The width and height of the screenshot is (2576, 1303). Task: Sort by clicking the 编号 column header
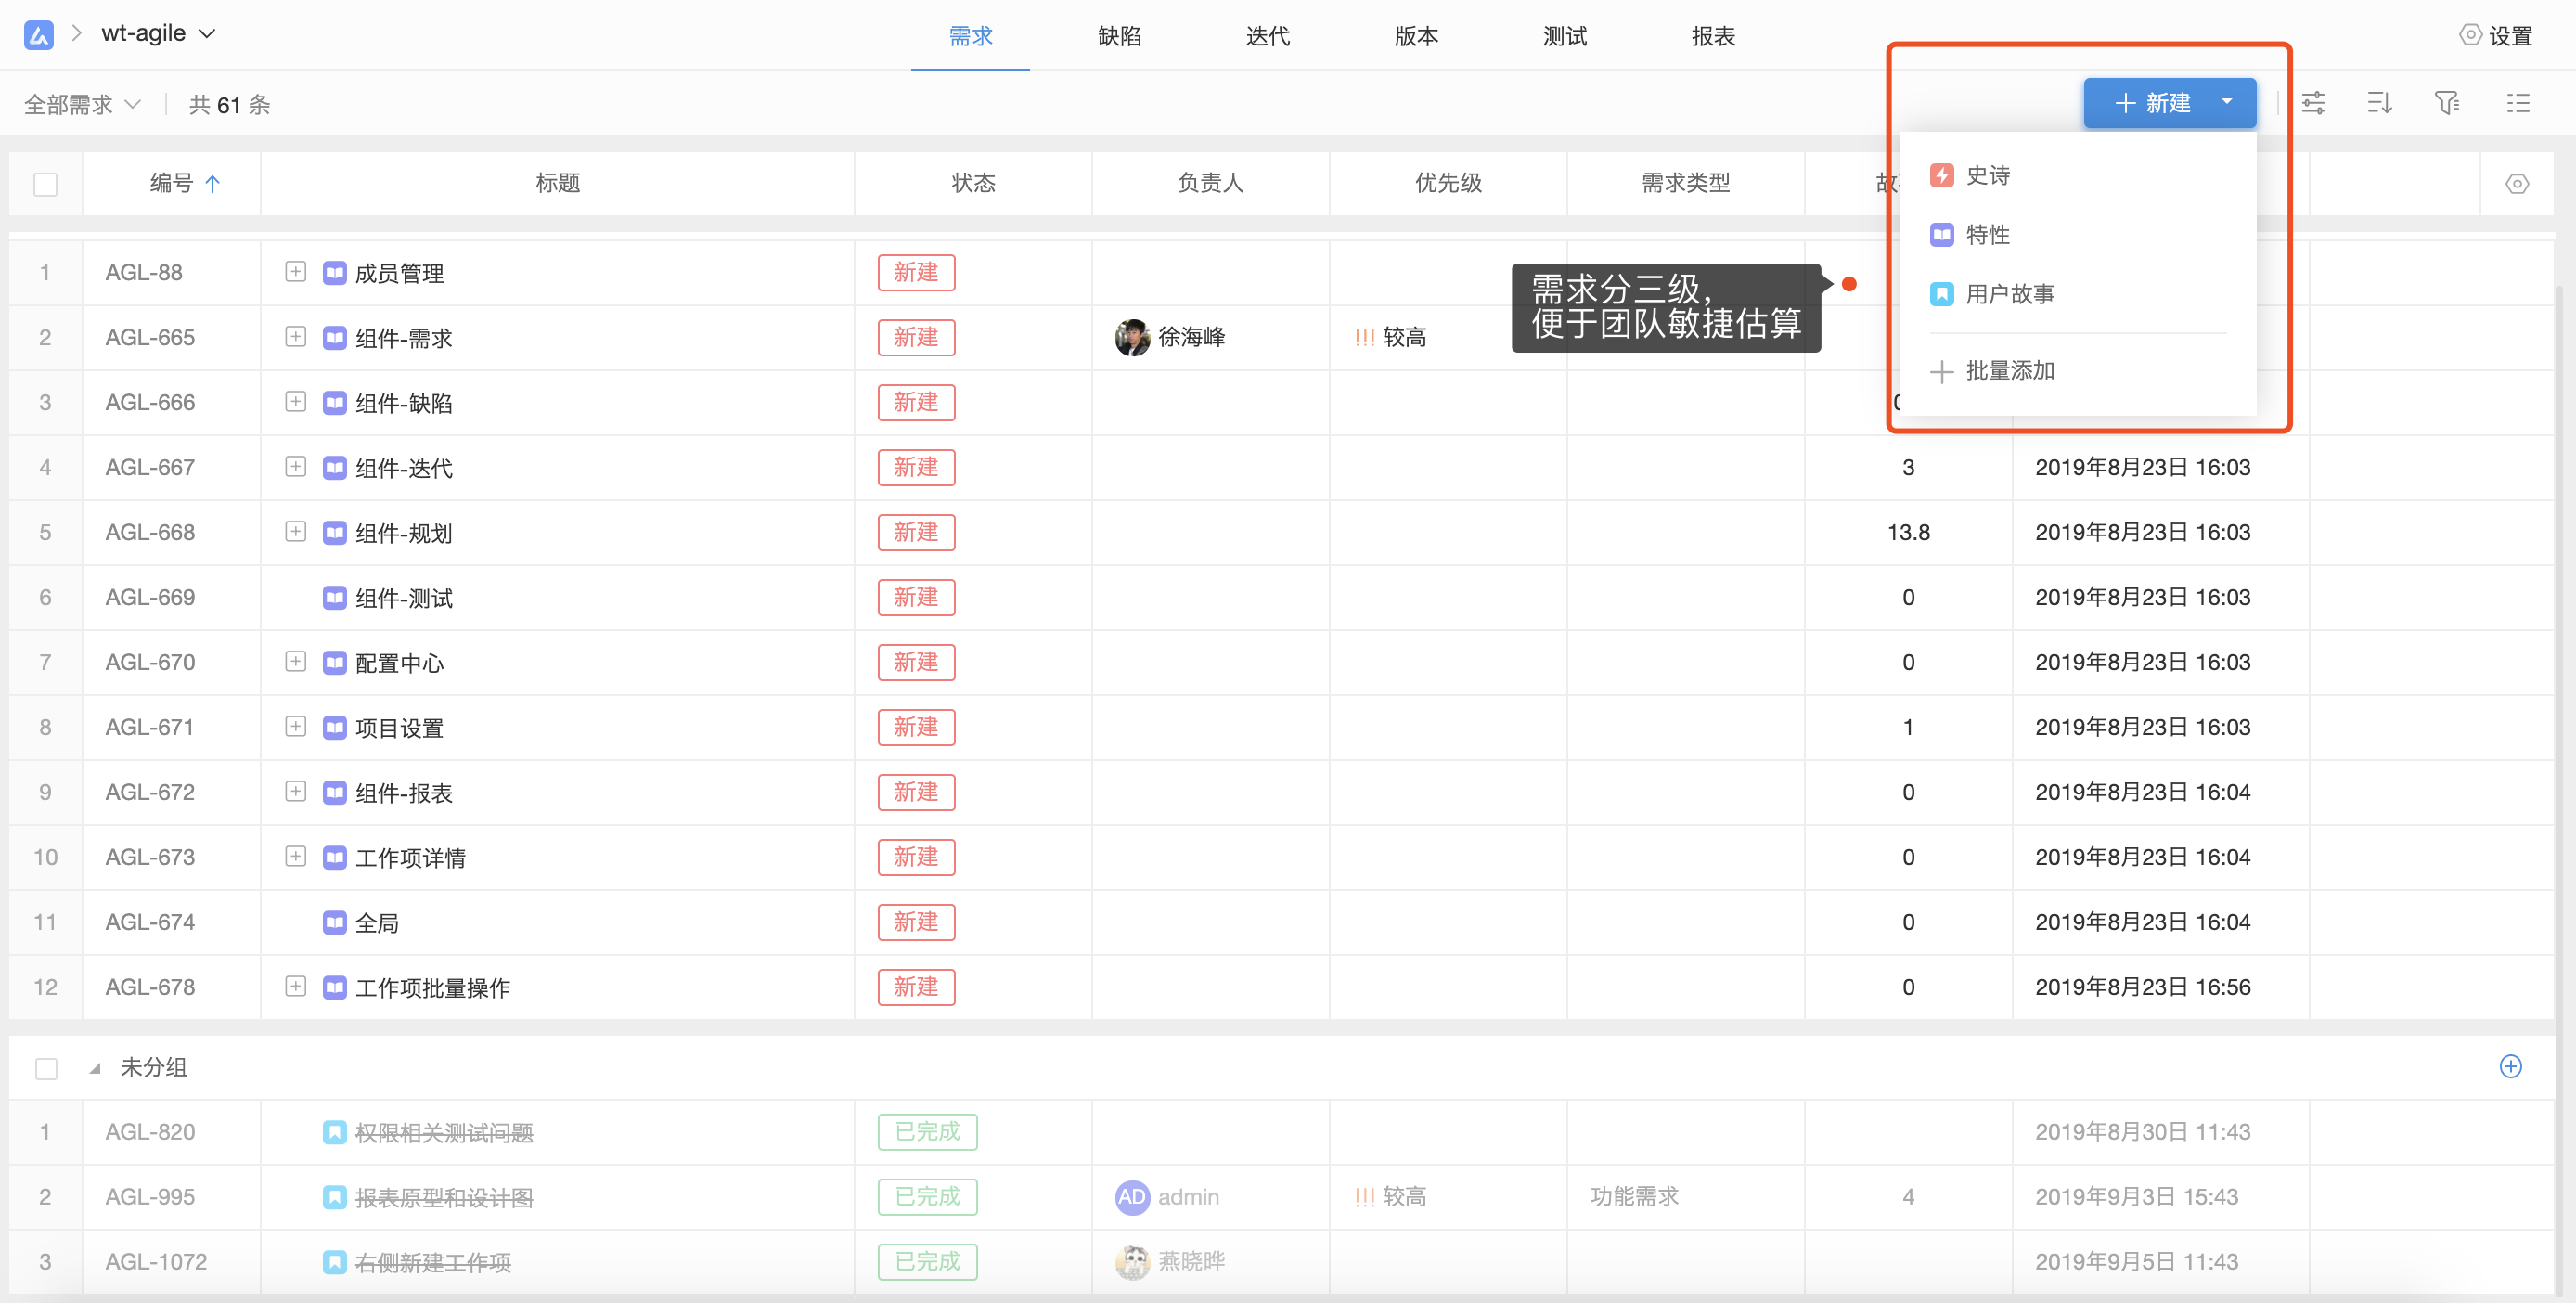click(172, 183)
